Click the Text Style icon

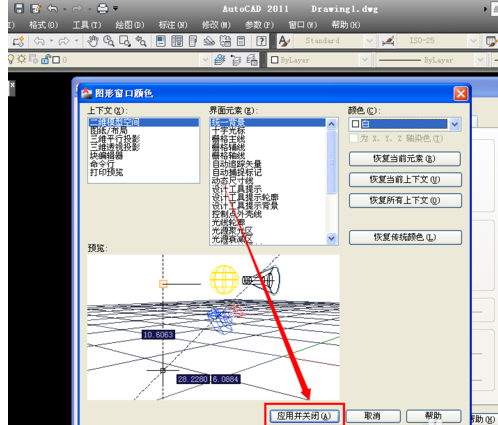coord(284,41)
